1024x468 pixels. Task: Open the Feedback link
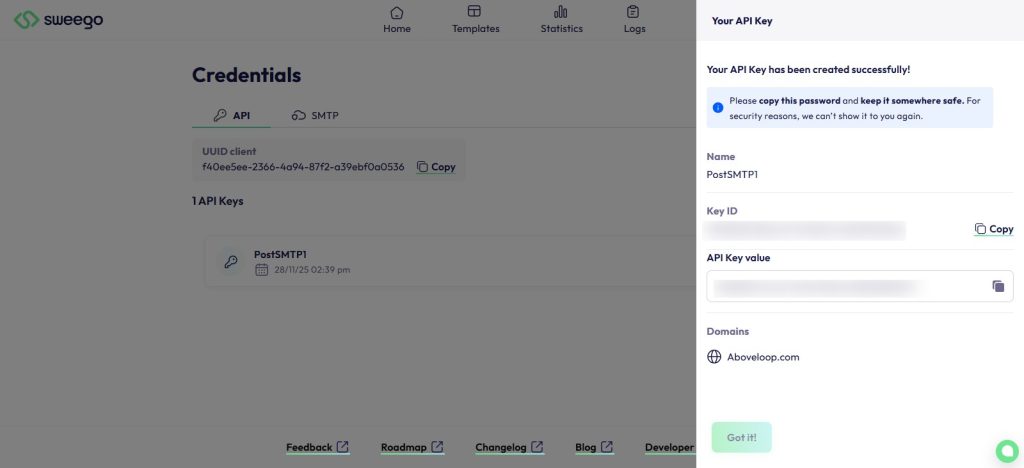[x=317, y=447]
